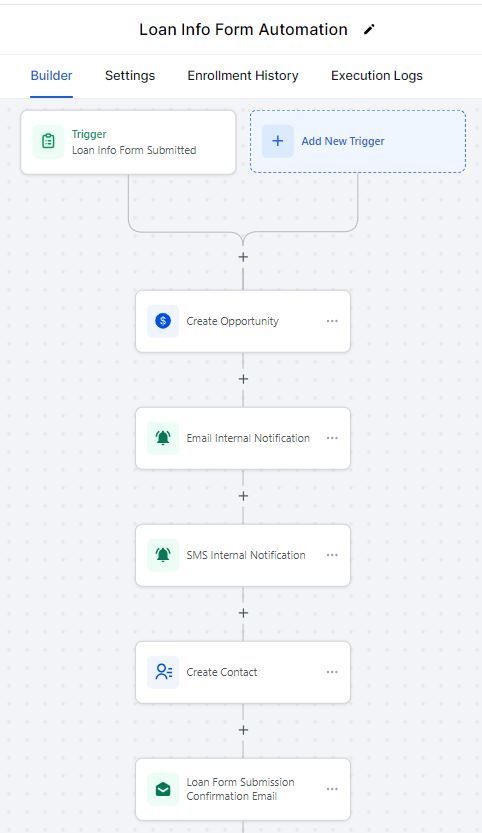Click the clipboard icon on the Trigger card
Screen dimensions: 482x833
coord(48,141)
